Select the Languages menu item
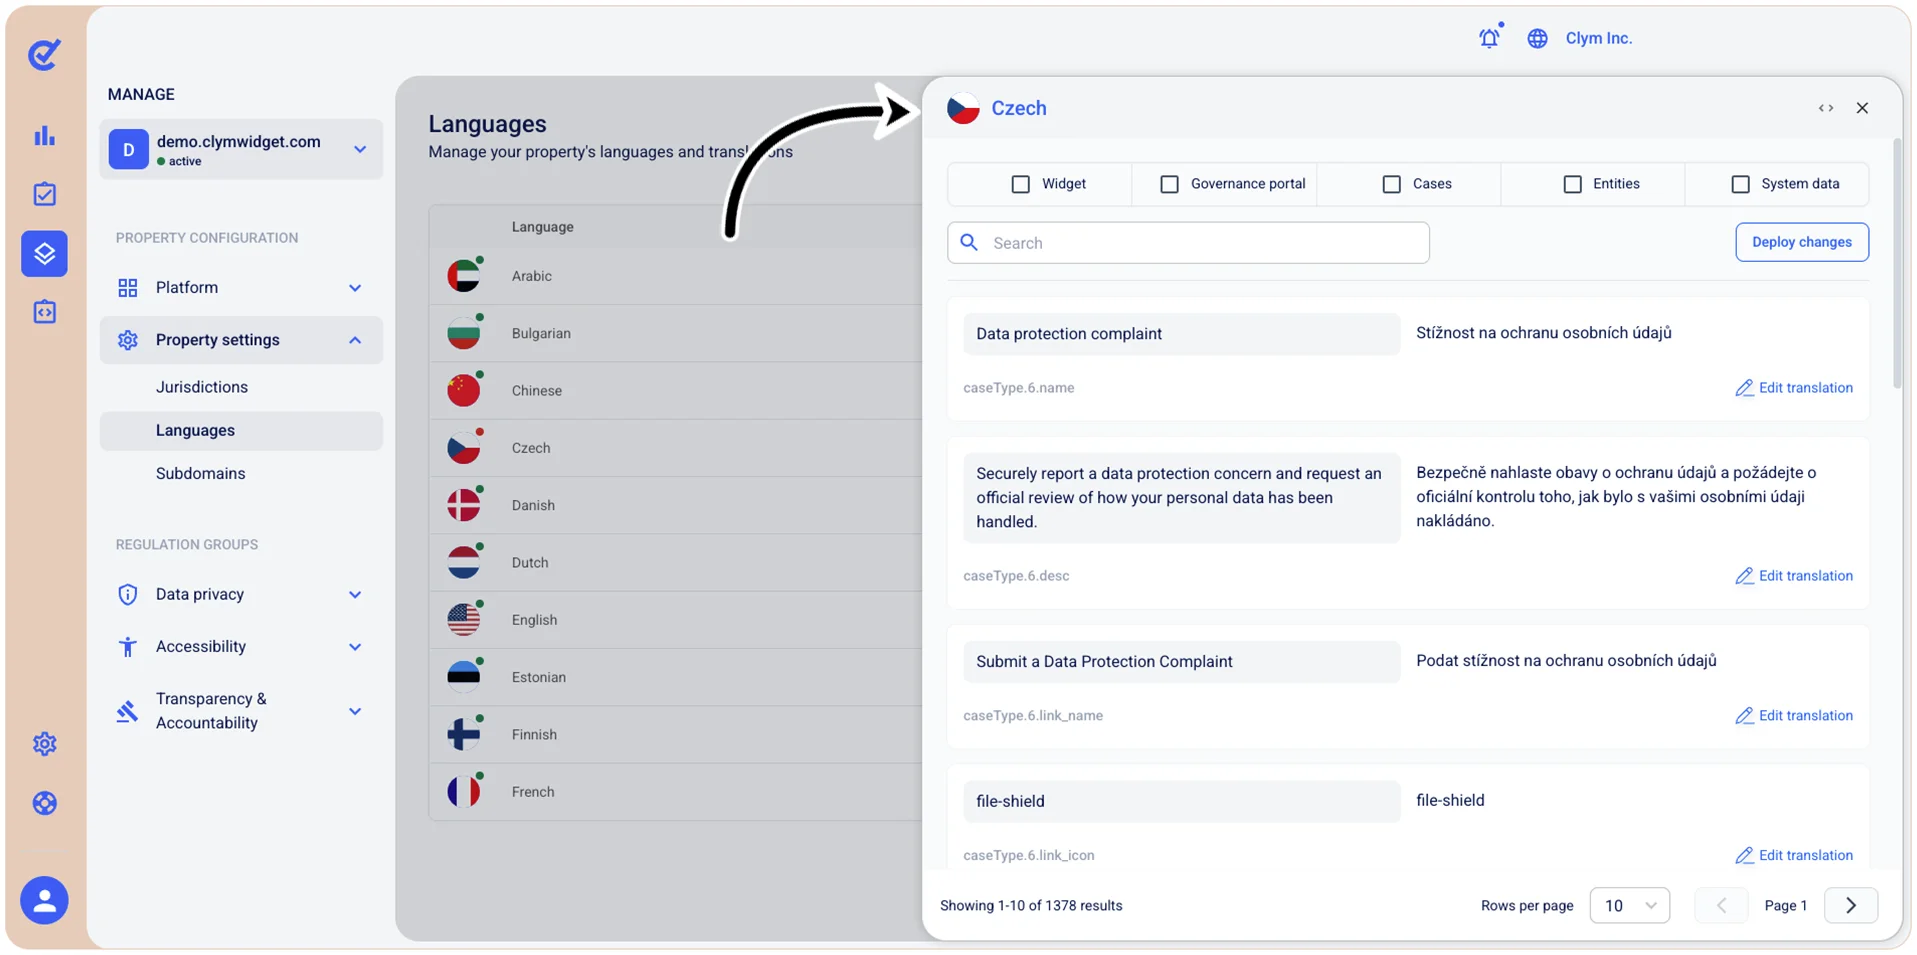 pyautogui.click(x=241, y=430)
